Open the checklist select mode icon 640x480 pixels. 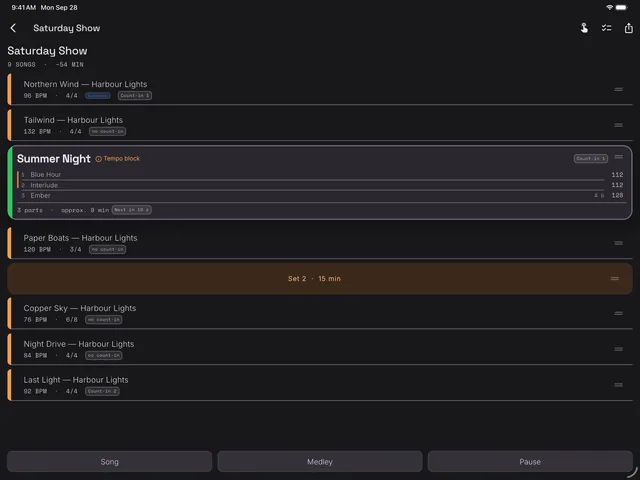pos(606,28)
